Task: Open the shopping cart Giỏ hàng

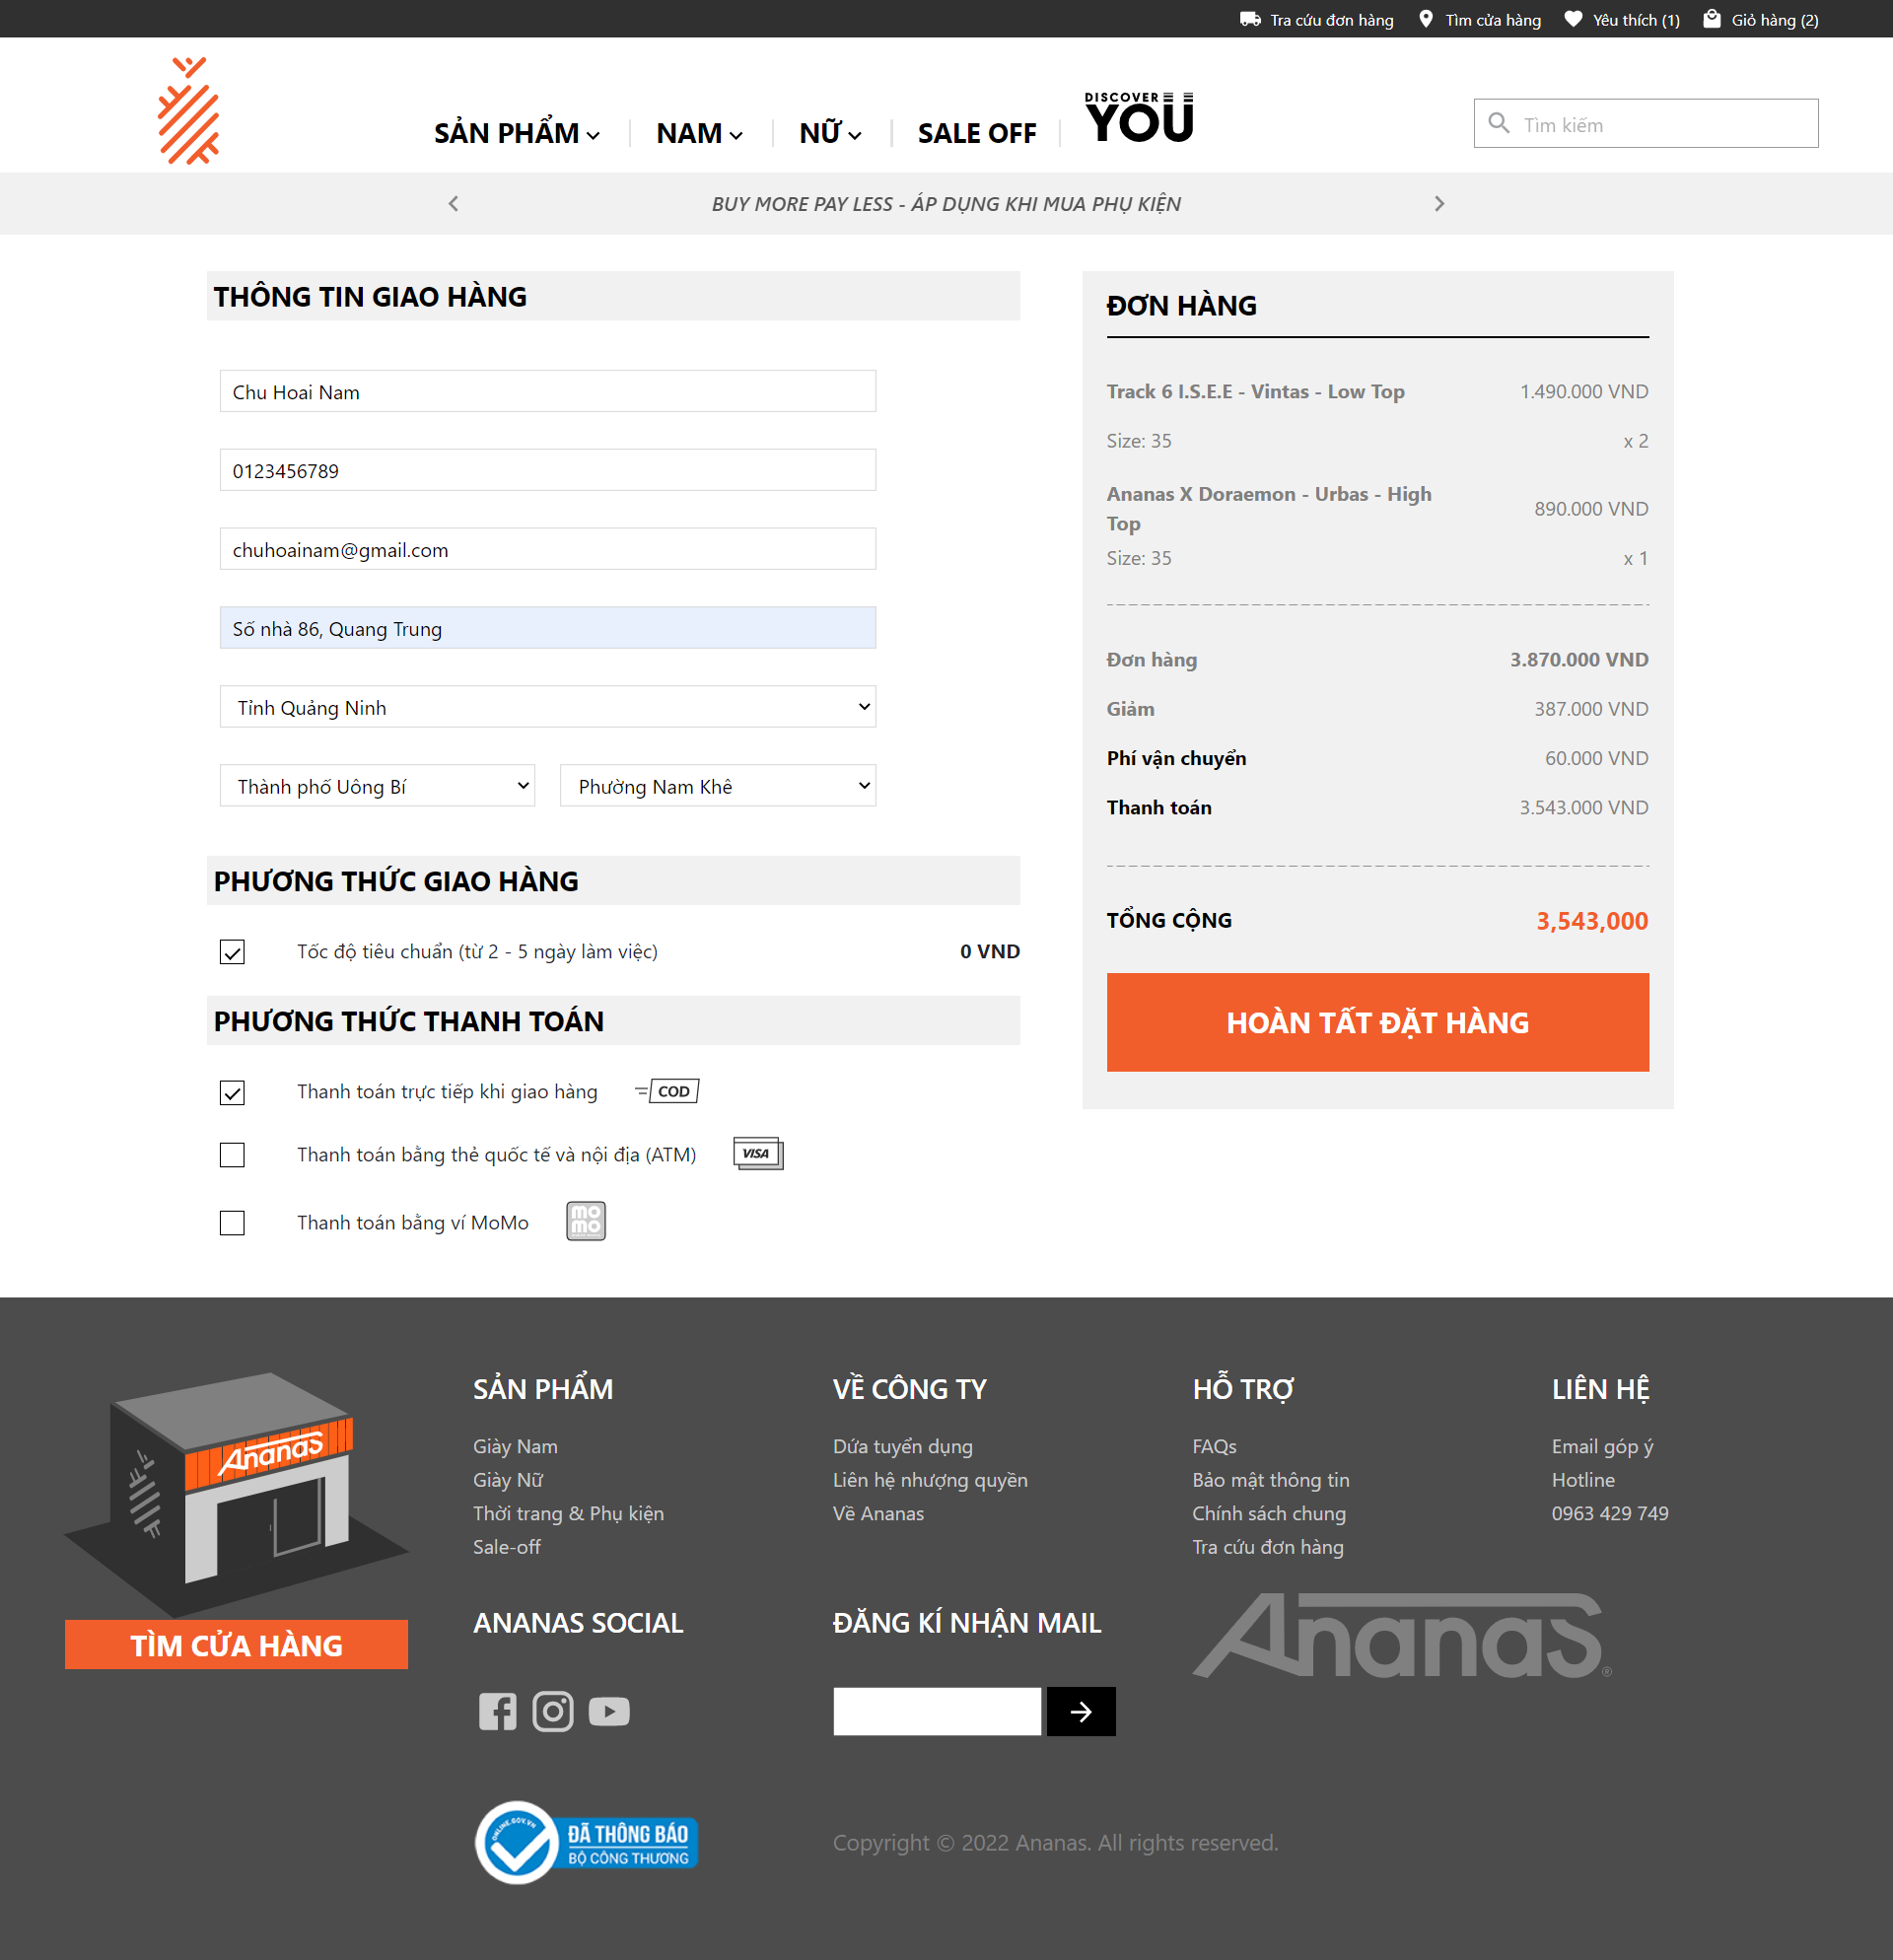Action: click(1761, 18)
